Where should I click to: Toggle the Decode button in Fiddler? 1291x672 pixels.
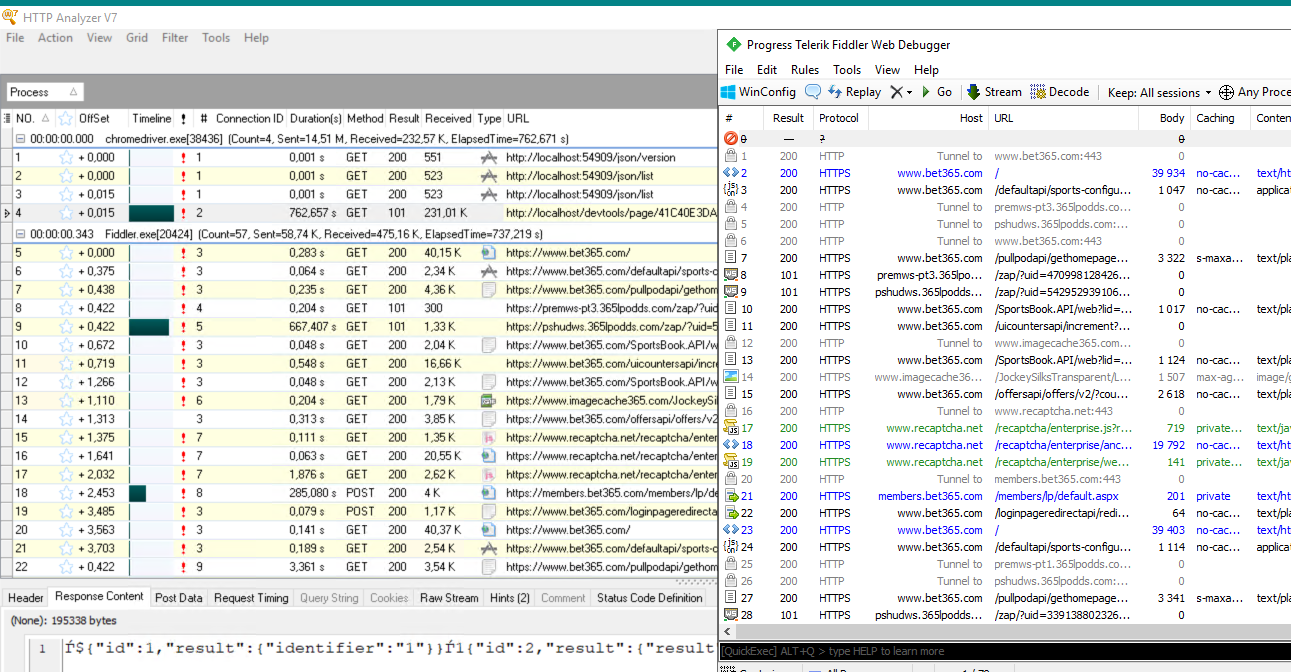click(x=1059, y=92)
